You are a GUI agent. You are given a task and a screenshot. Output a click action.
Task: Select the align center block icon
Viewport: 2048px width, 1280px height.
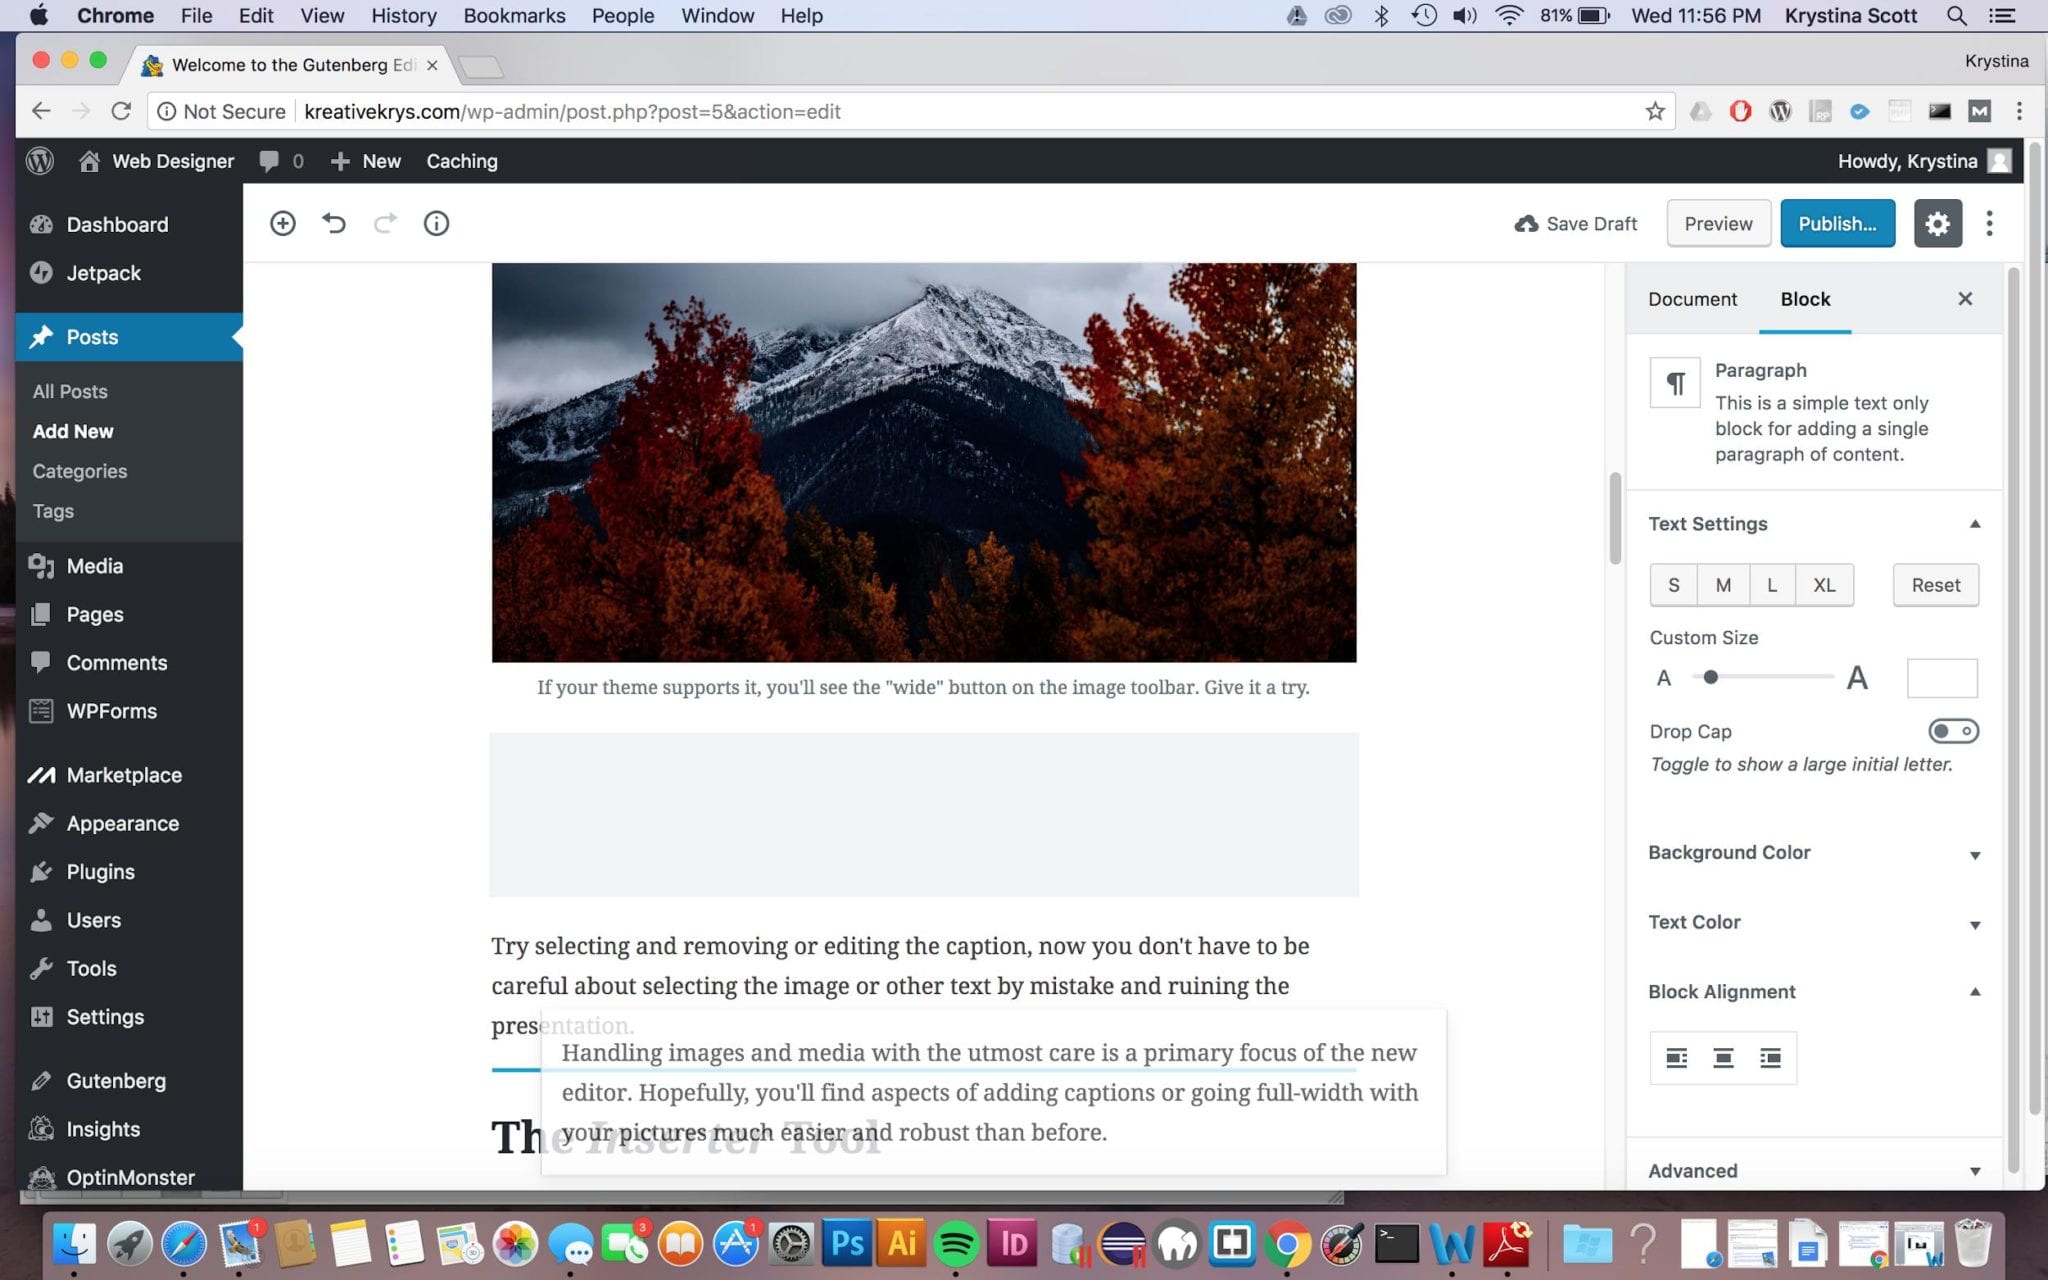1723,1058
